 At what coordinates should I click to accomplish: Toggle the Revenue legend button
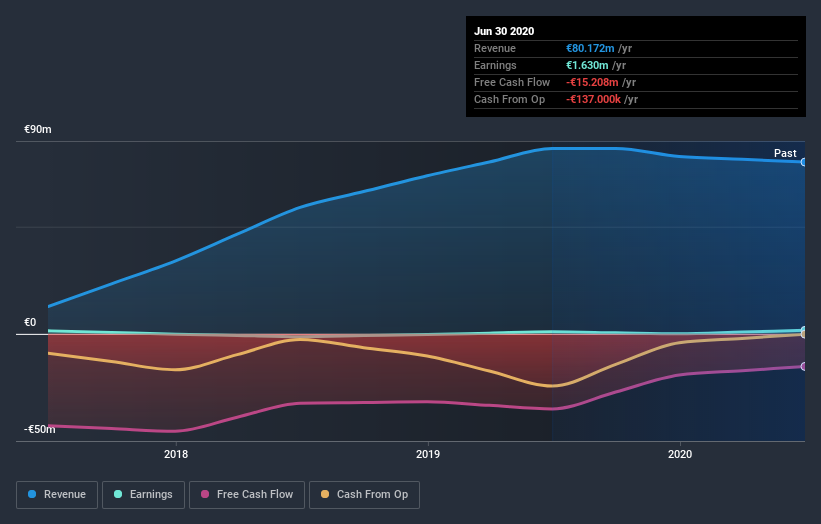pos(57,495)
